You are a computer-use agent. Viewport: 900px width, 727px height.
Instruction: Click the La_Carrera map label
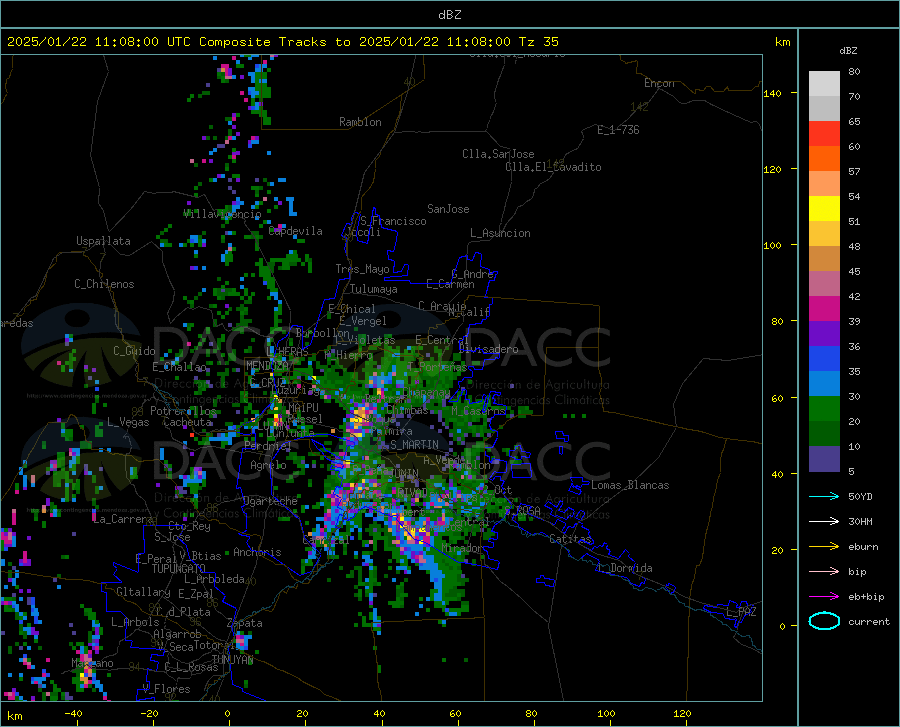(x=123, y=519)
